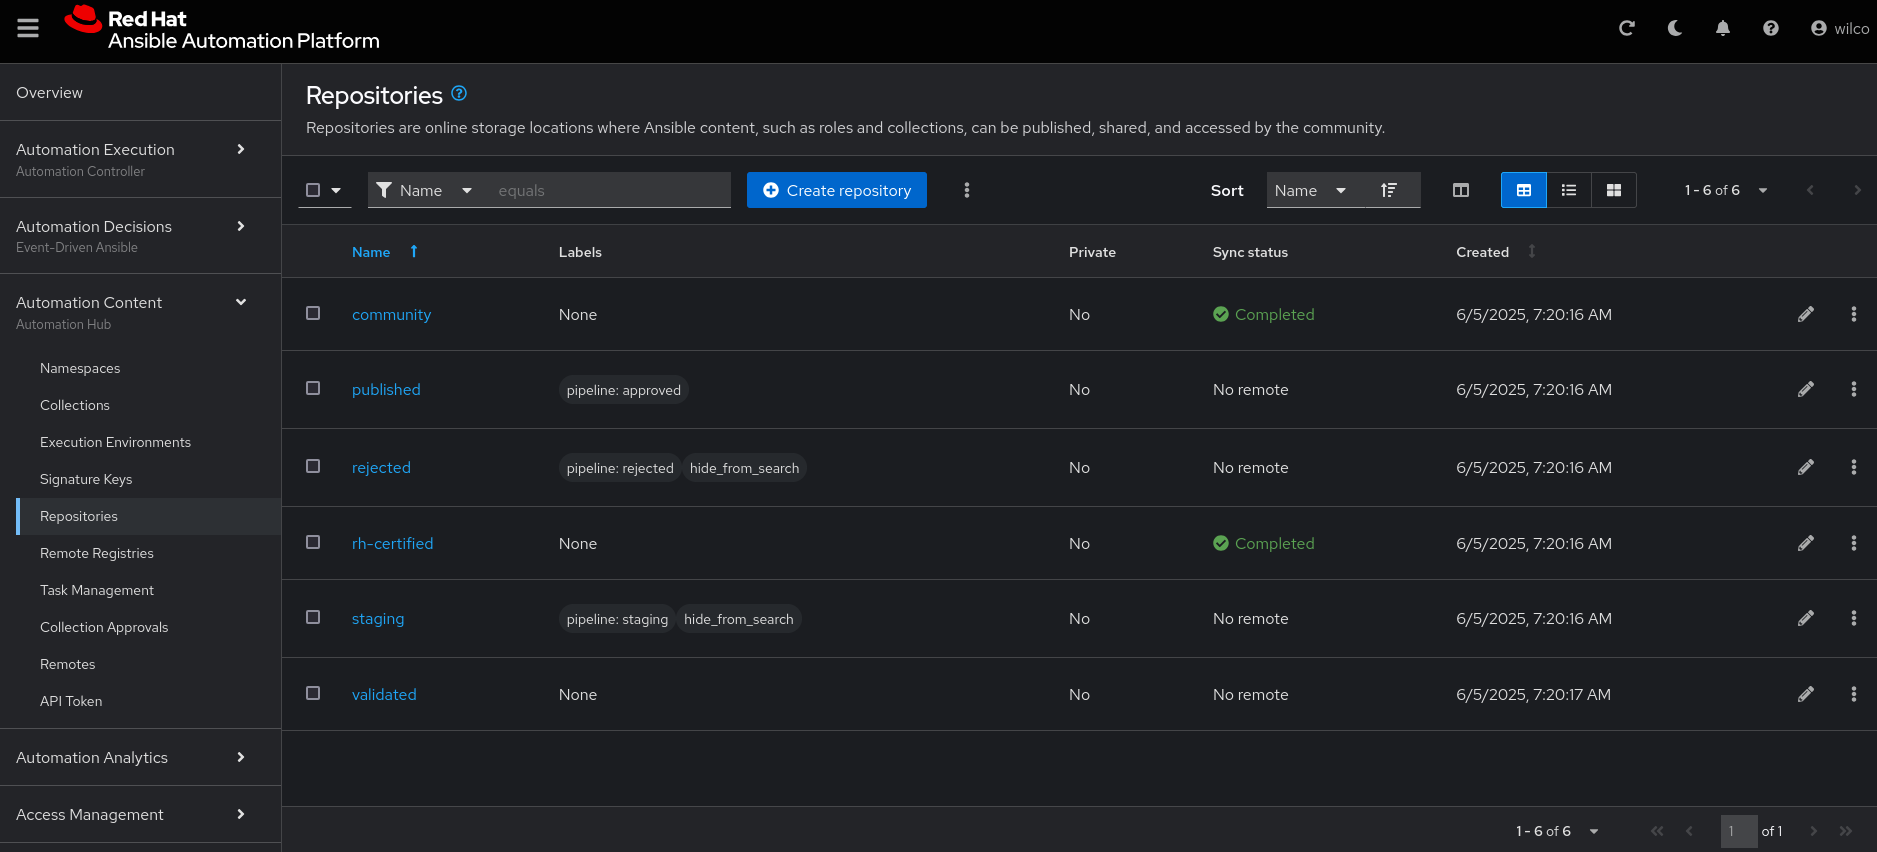Select the rejected repository checkbox
The height and width of the screenshot is (852, 1877).
pyautogui.click(x=313, y=466)
